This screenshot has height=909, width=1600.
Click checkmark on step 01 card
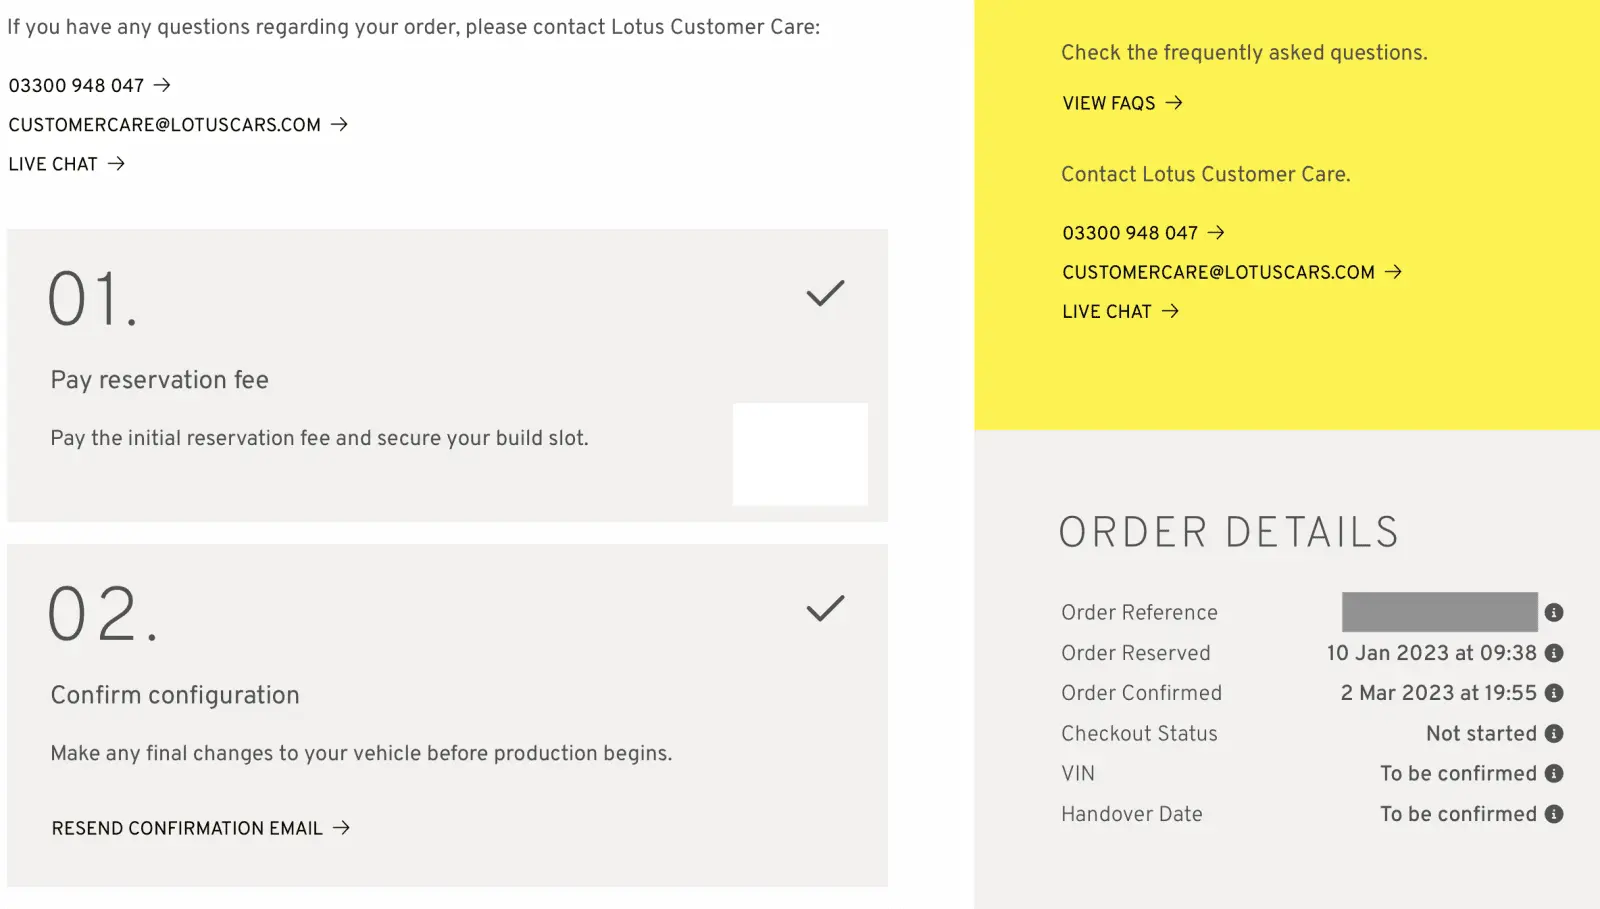(825, 293)
